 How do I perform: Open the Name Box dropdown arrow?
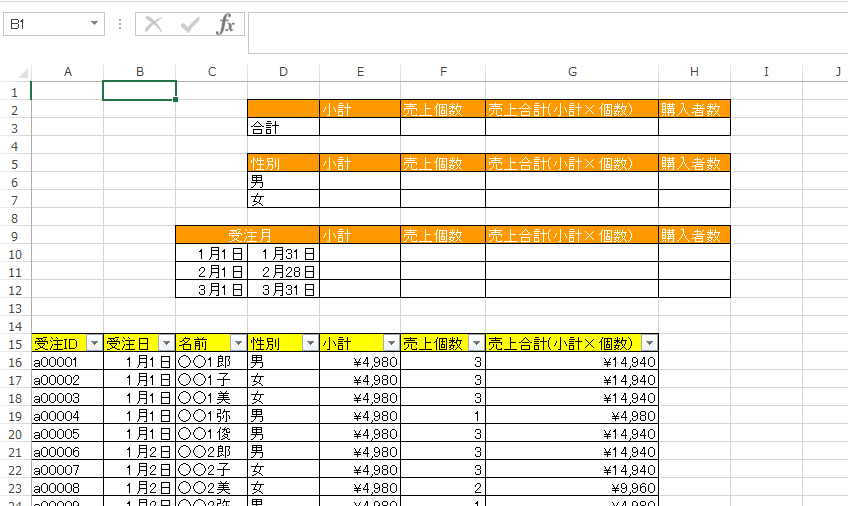[95, 24]
